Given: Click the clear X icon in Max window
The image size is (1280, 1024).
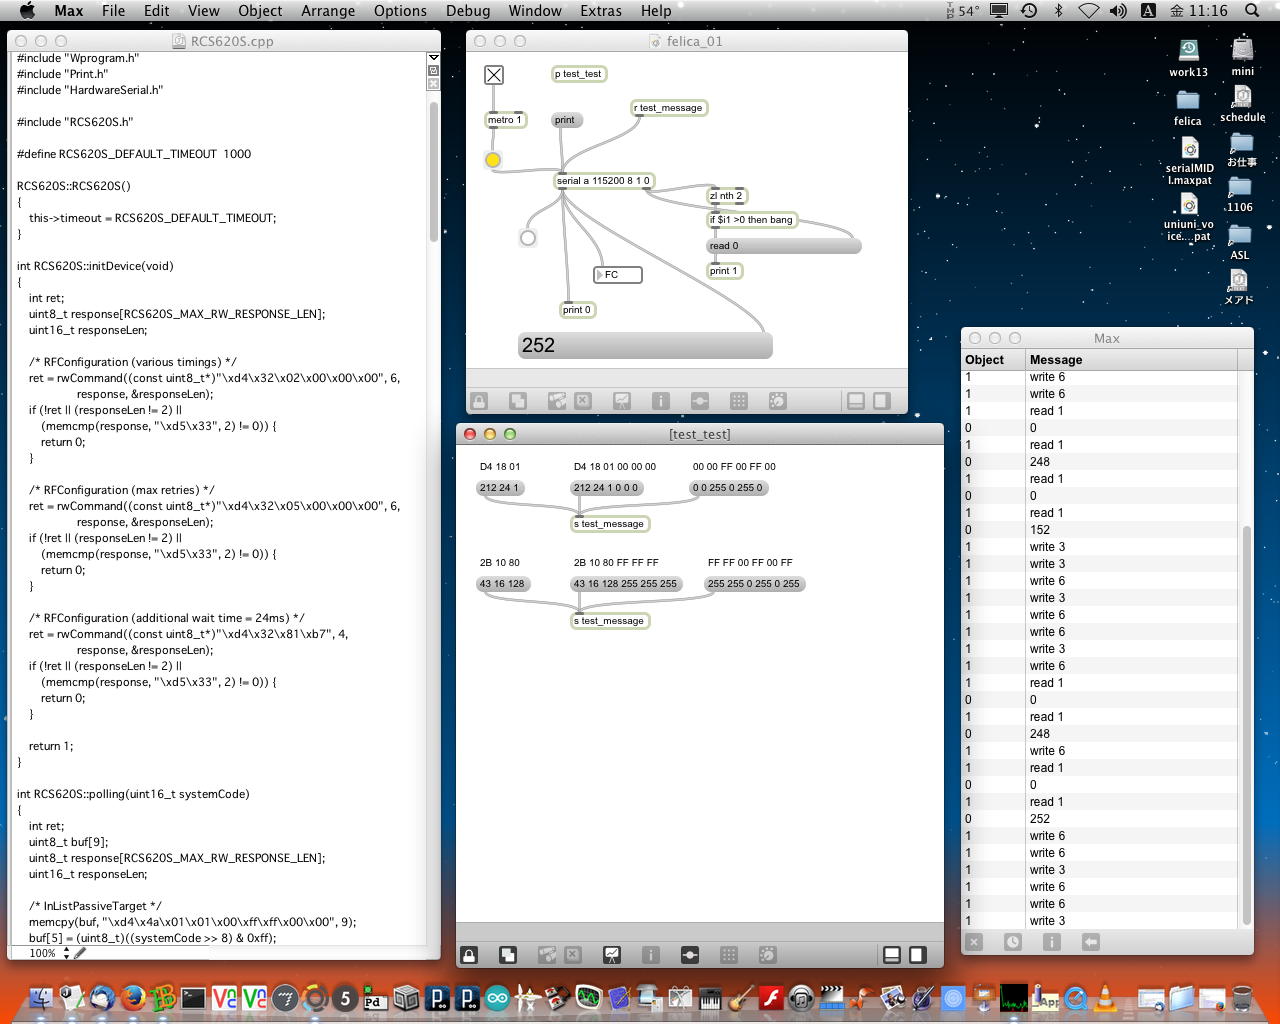Looking at the screenshot, I should point(975,942).
